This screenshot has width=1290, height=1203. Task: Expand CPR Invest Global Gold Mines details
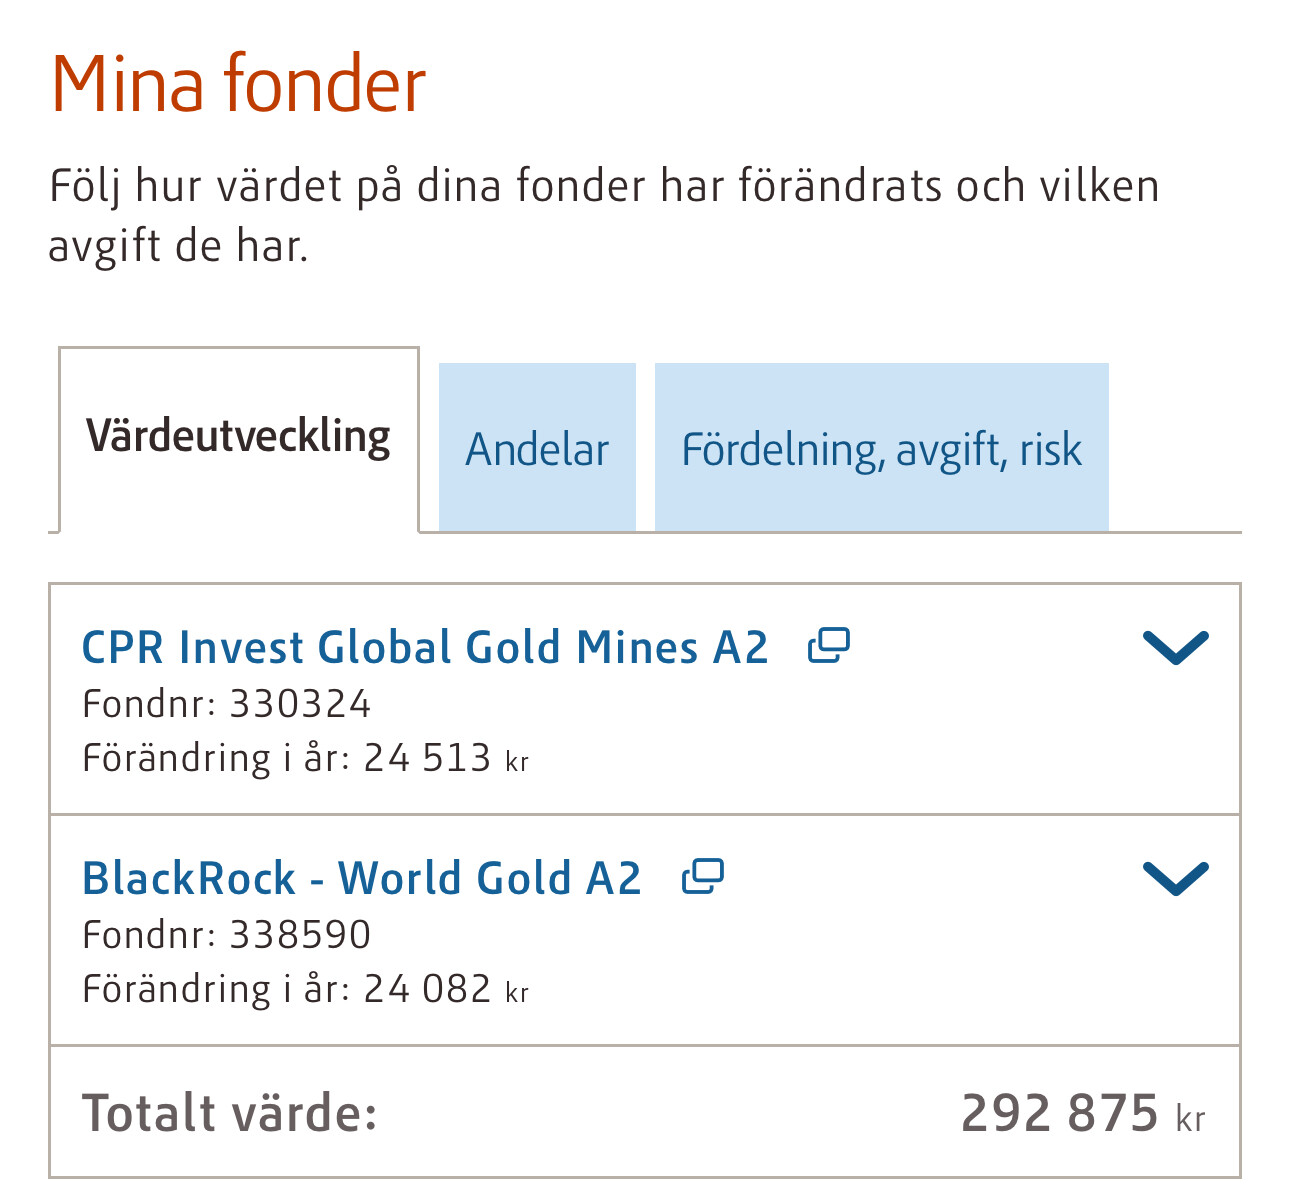click(x=1175, y=648)
